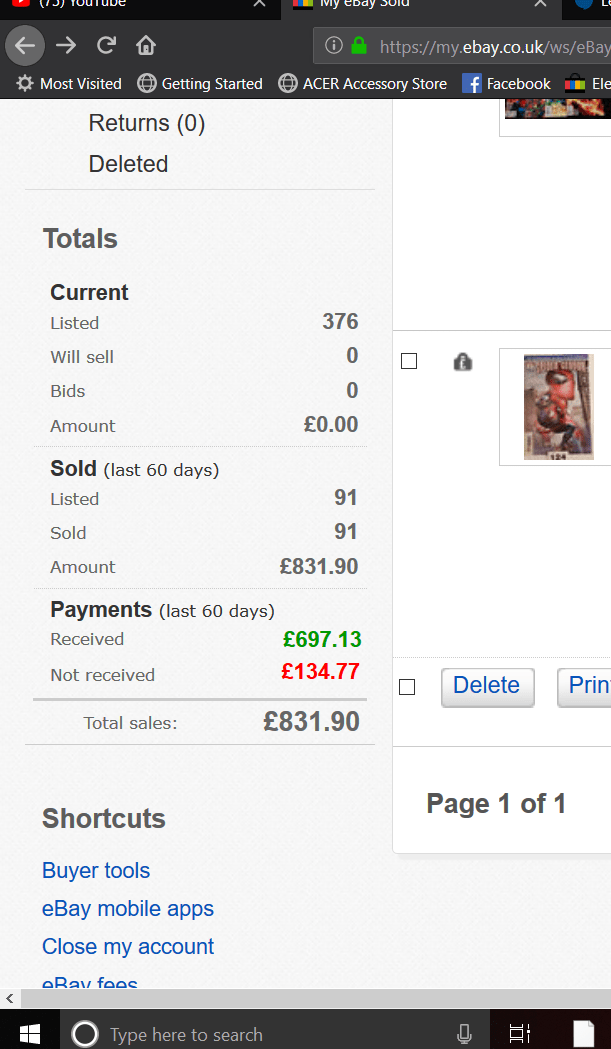
Task: Open the Close my account link
Action: pyautogui.click(x=127, y=946)
